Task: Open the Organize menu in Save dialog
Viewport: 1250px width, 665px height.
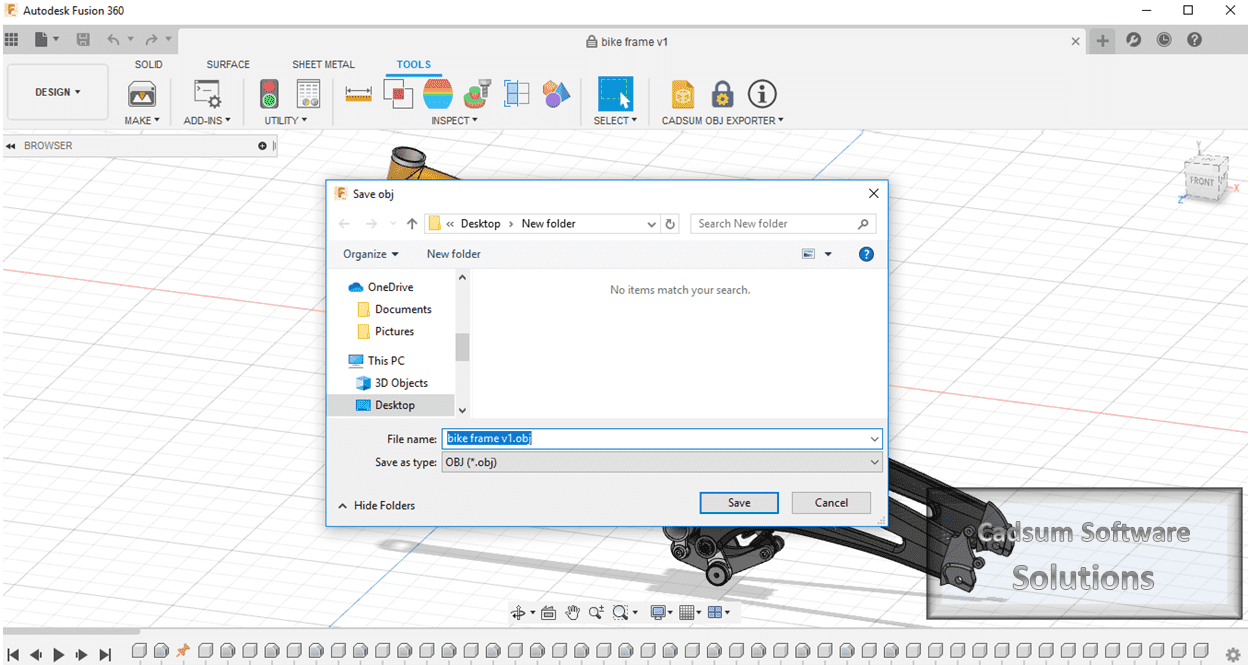Action: [x=369, y=254]
